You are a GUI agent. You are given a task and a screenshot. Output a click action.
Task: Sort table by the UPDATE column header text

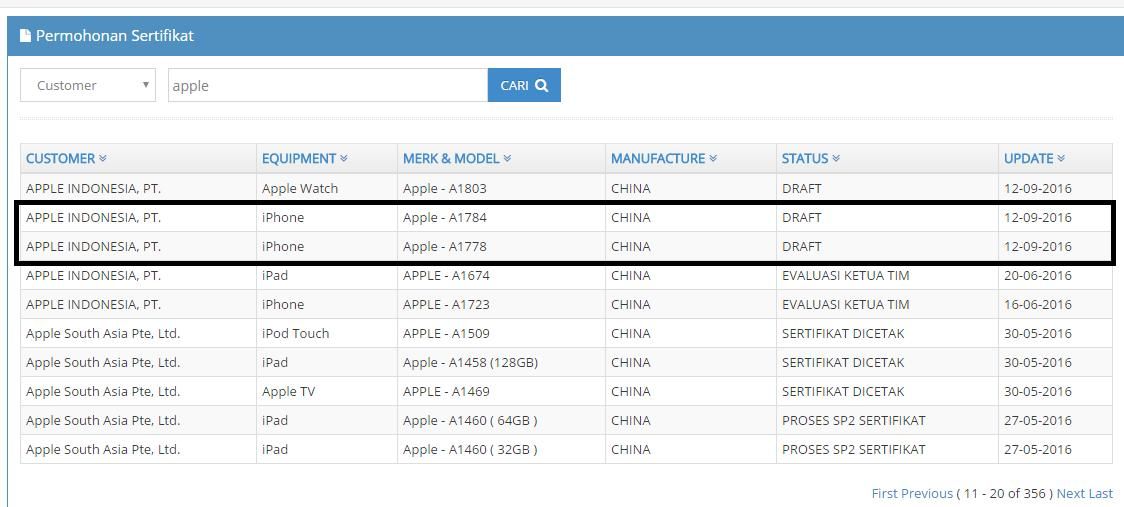(x=1028, y=159)
